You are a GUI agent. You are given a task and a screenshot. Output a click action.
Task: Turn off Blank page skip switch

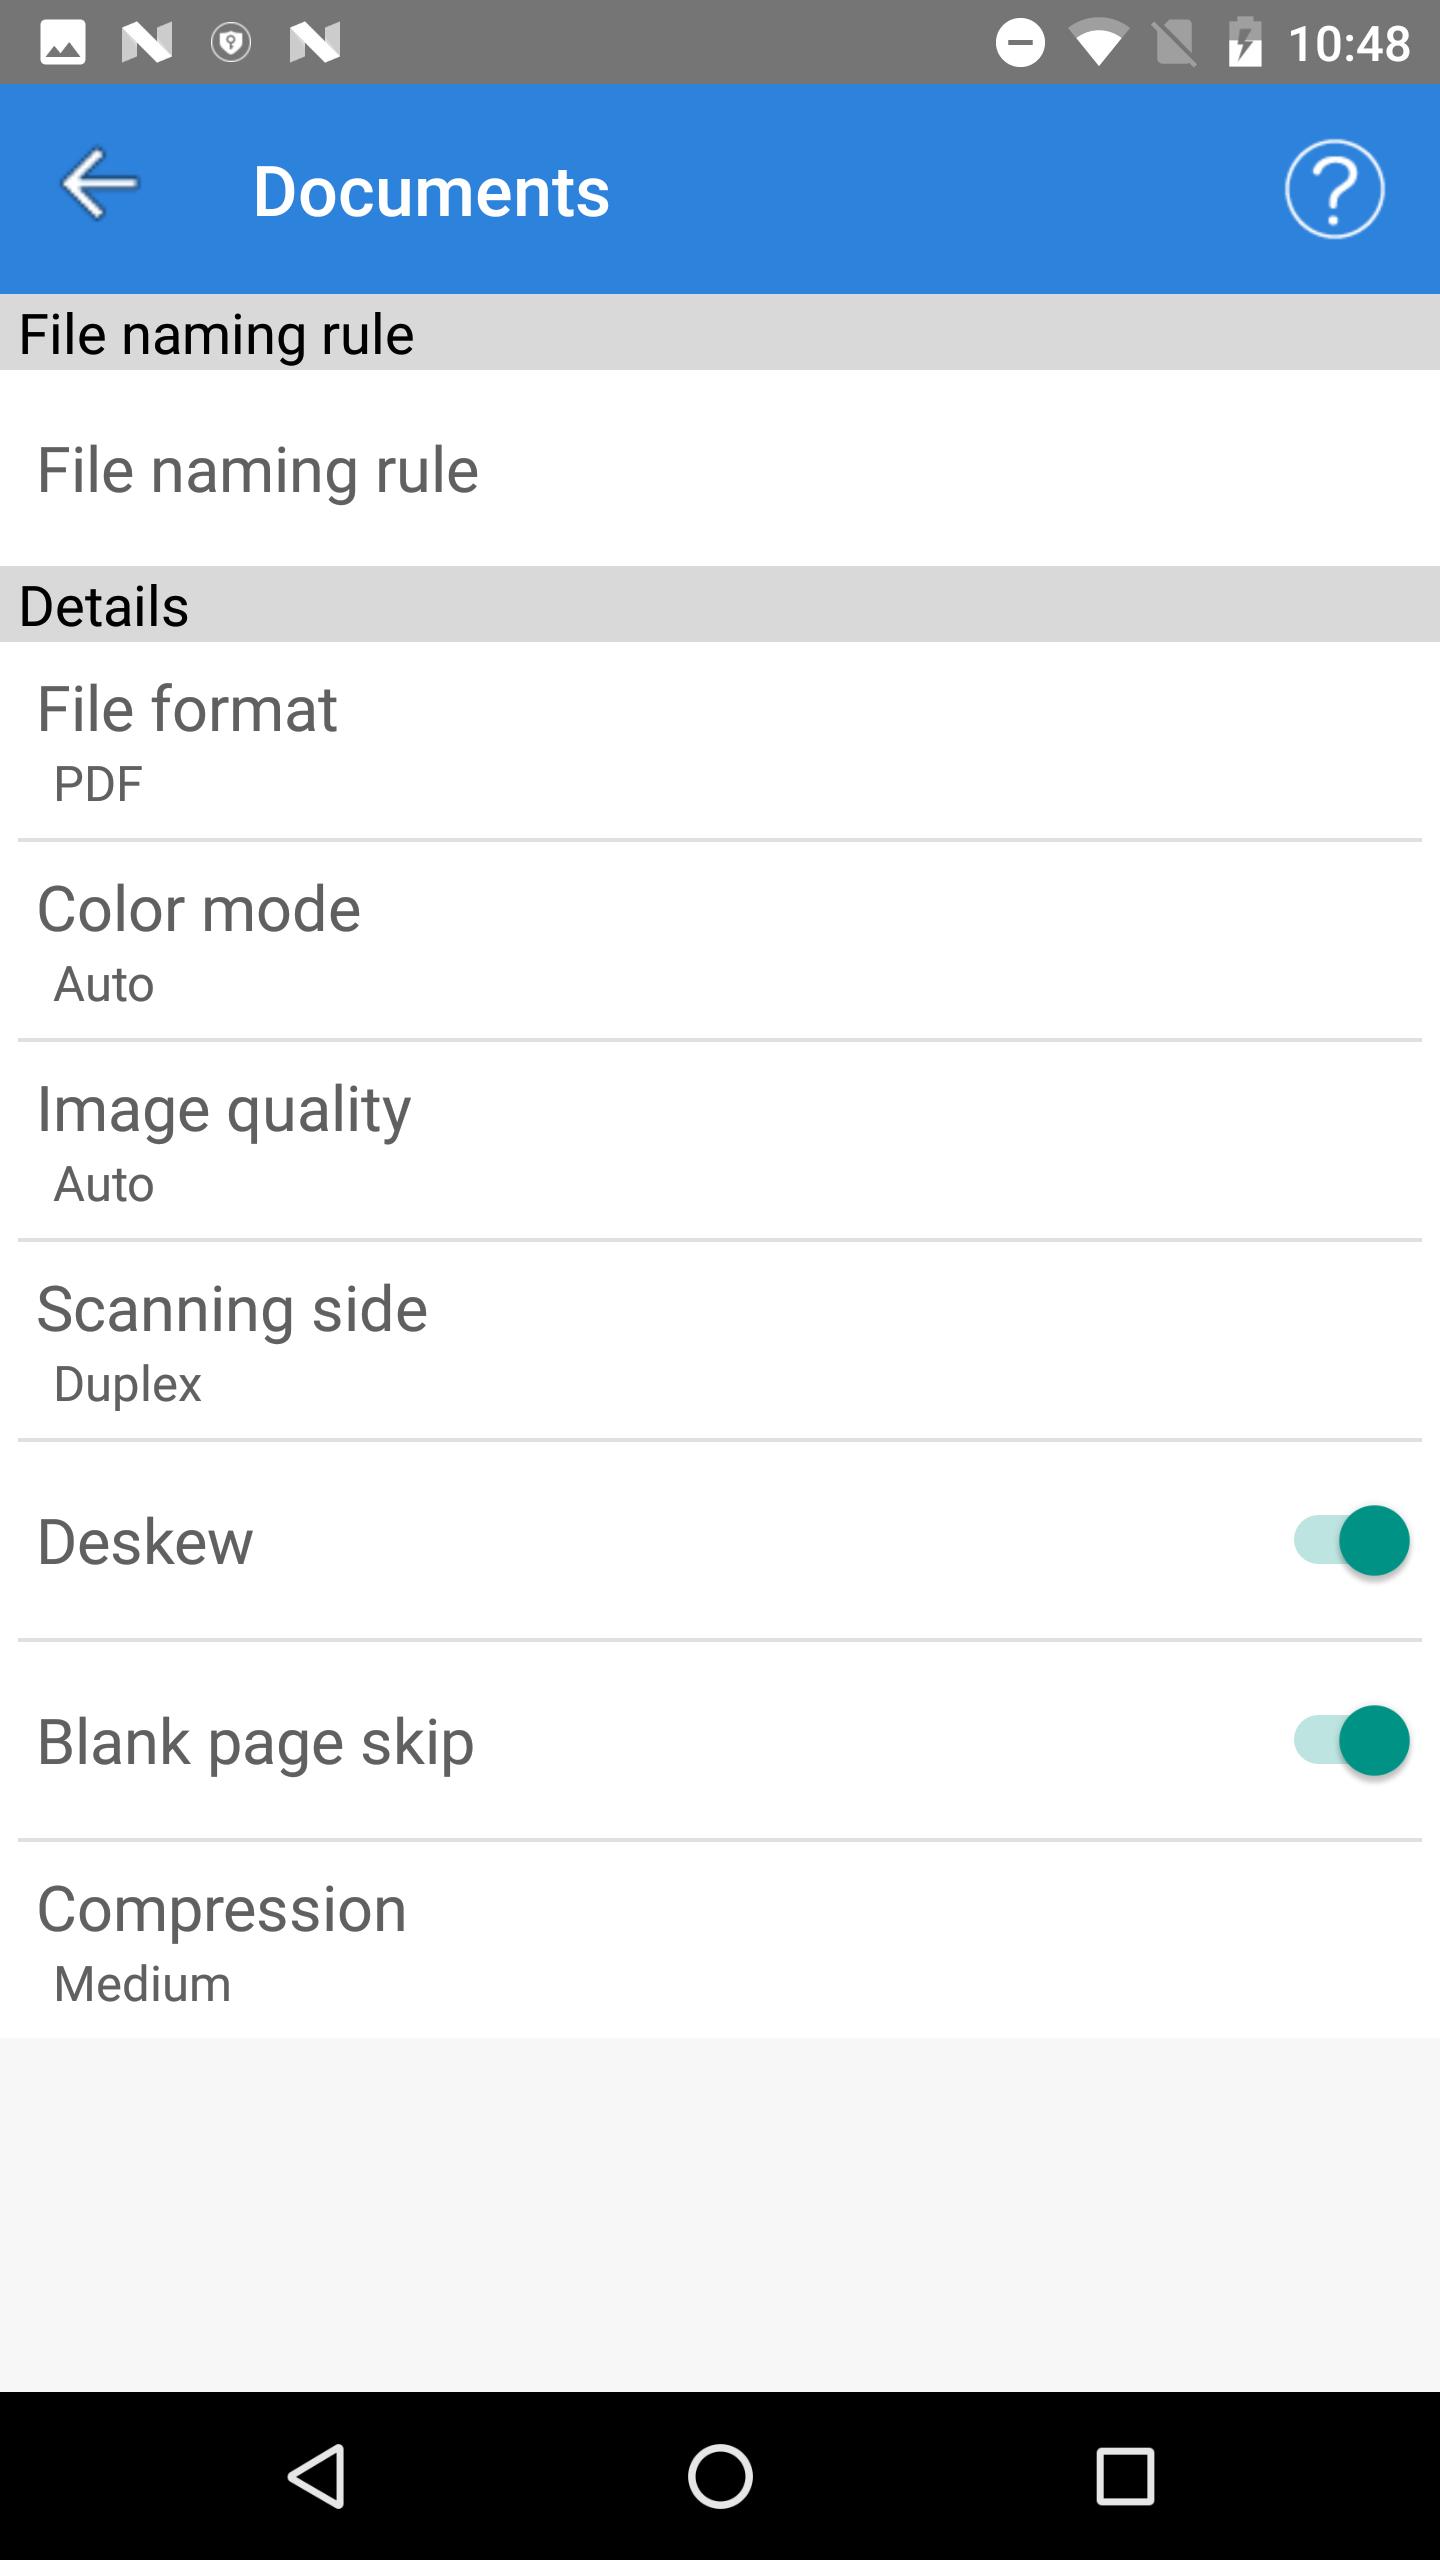pyautogui.click(x=1351, y=1740)
